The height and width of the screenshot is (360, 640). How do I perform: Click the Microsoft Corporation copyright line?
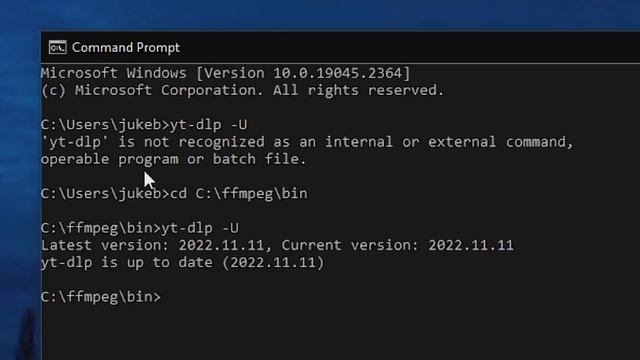[x=242, y=90]
